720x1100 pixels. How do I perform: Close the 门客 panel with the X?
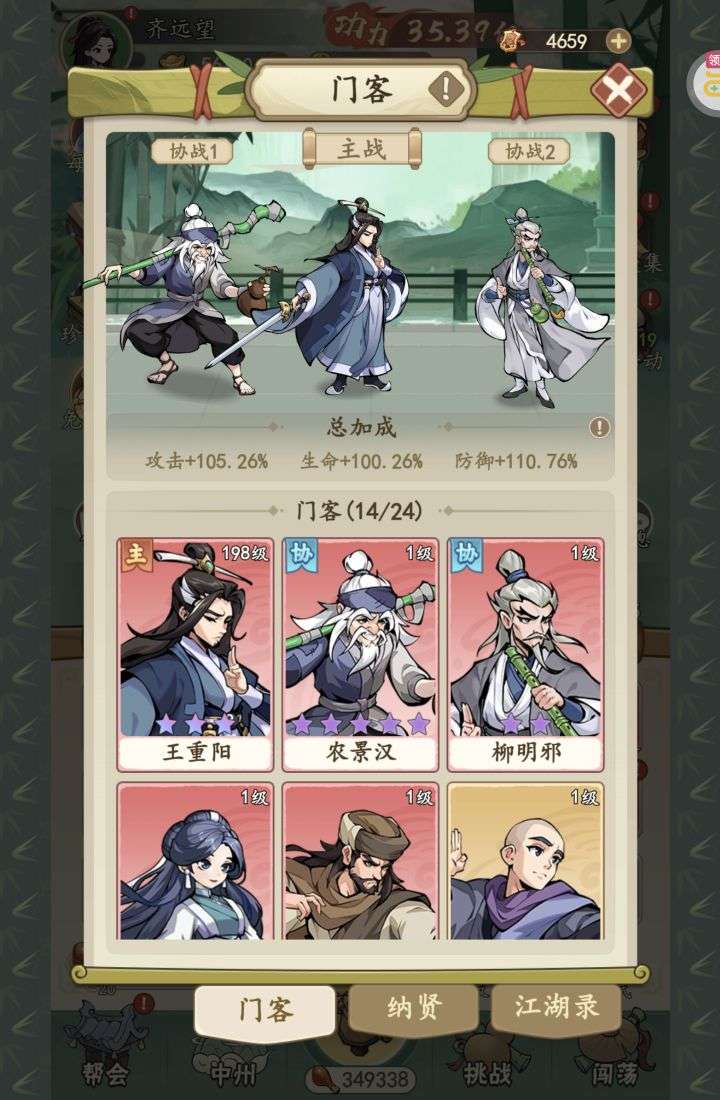pos(618,90)
